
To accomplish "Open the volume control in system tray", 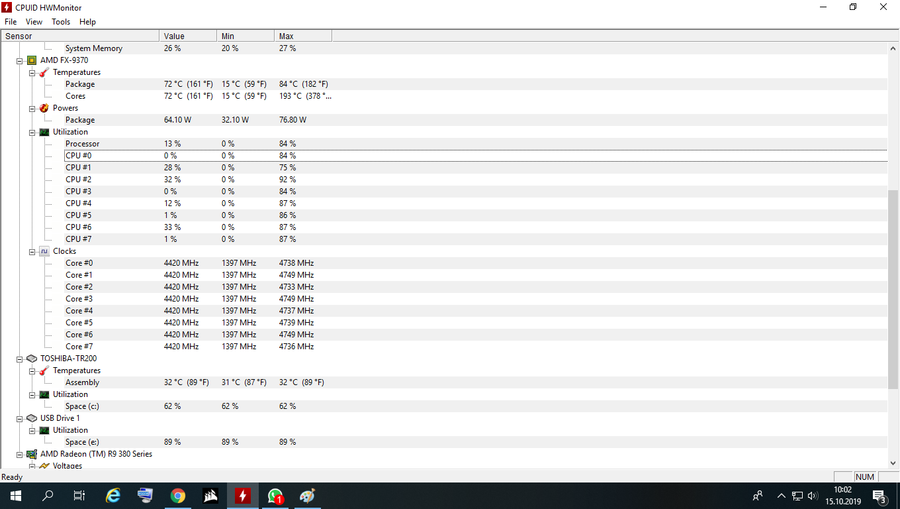I will click(812, 496).
